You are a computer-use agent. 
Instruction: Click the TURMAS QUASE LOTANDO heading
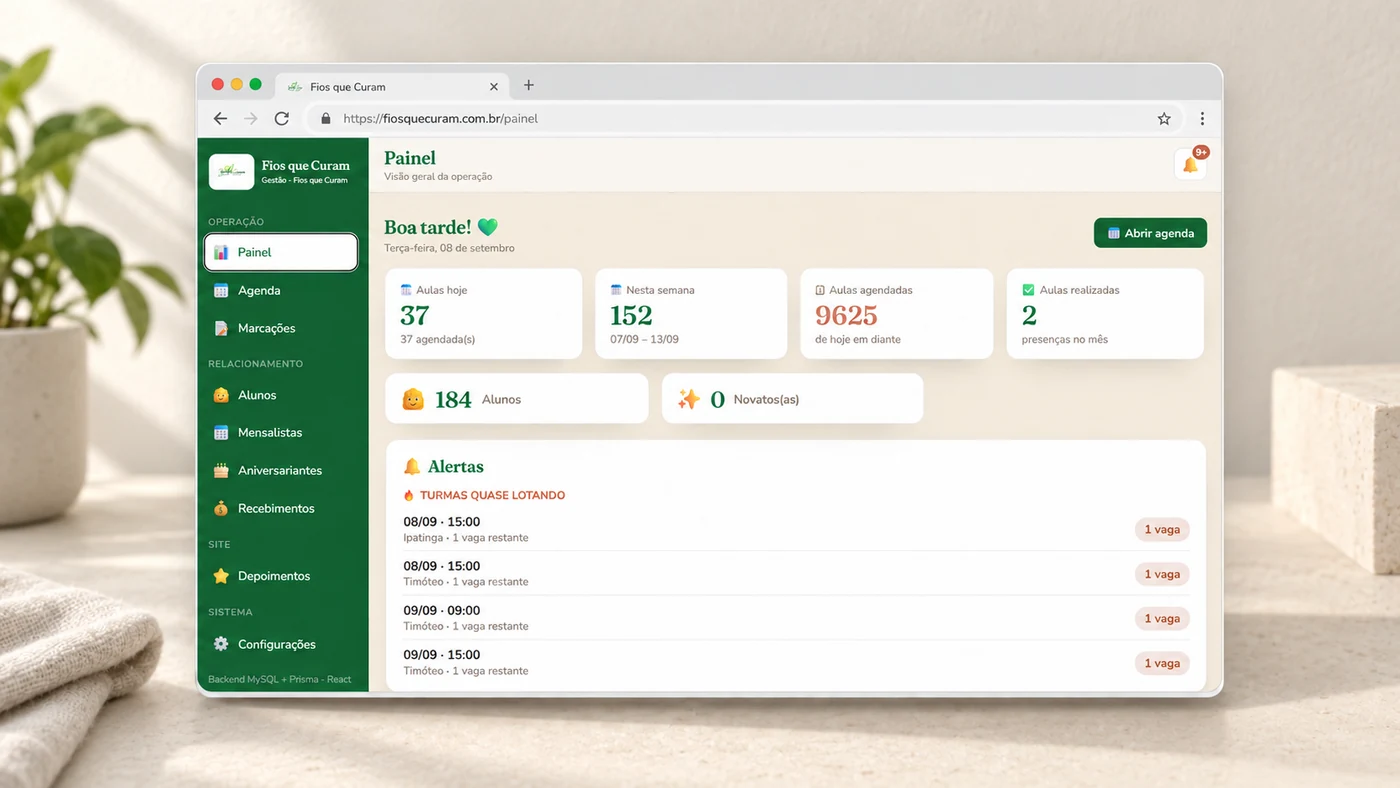[x=492, y=495]
